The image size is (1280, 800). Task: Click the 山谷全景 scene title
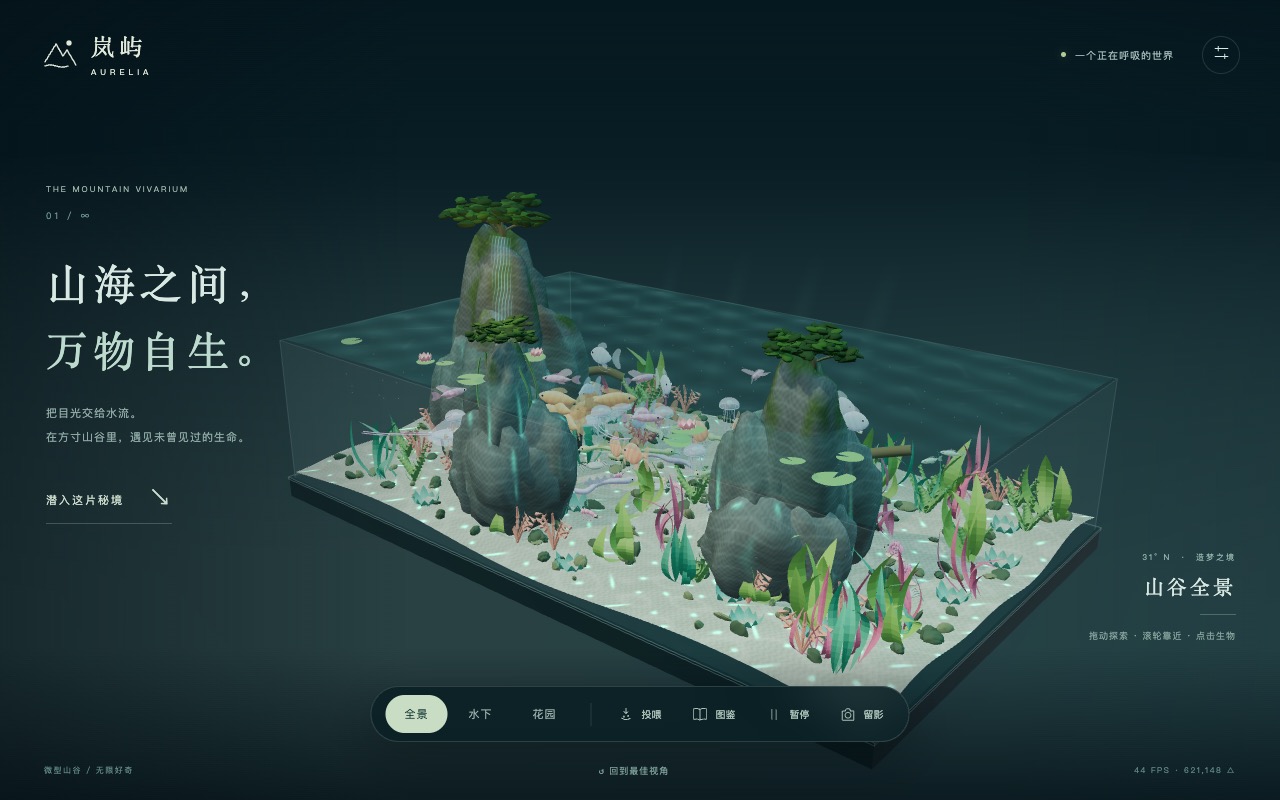[x=1190, y=587]
